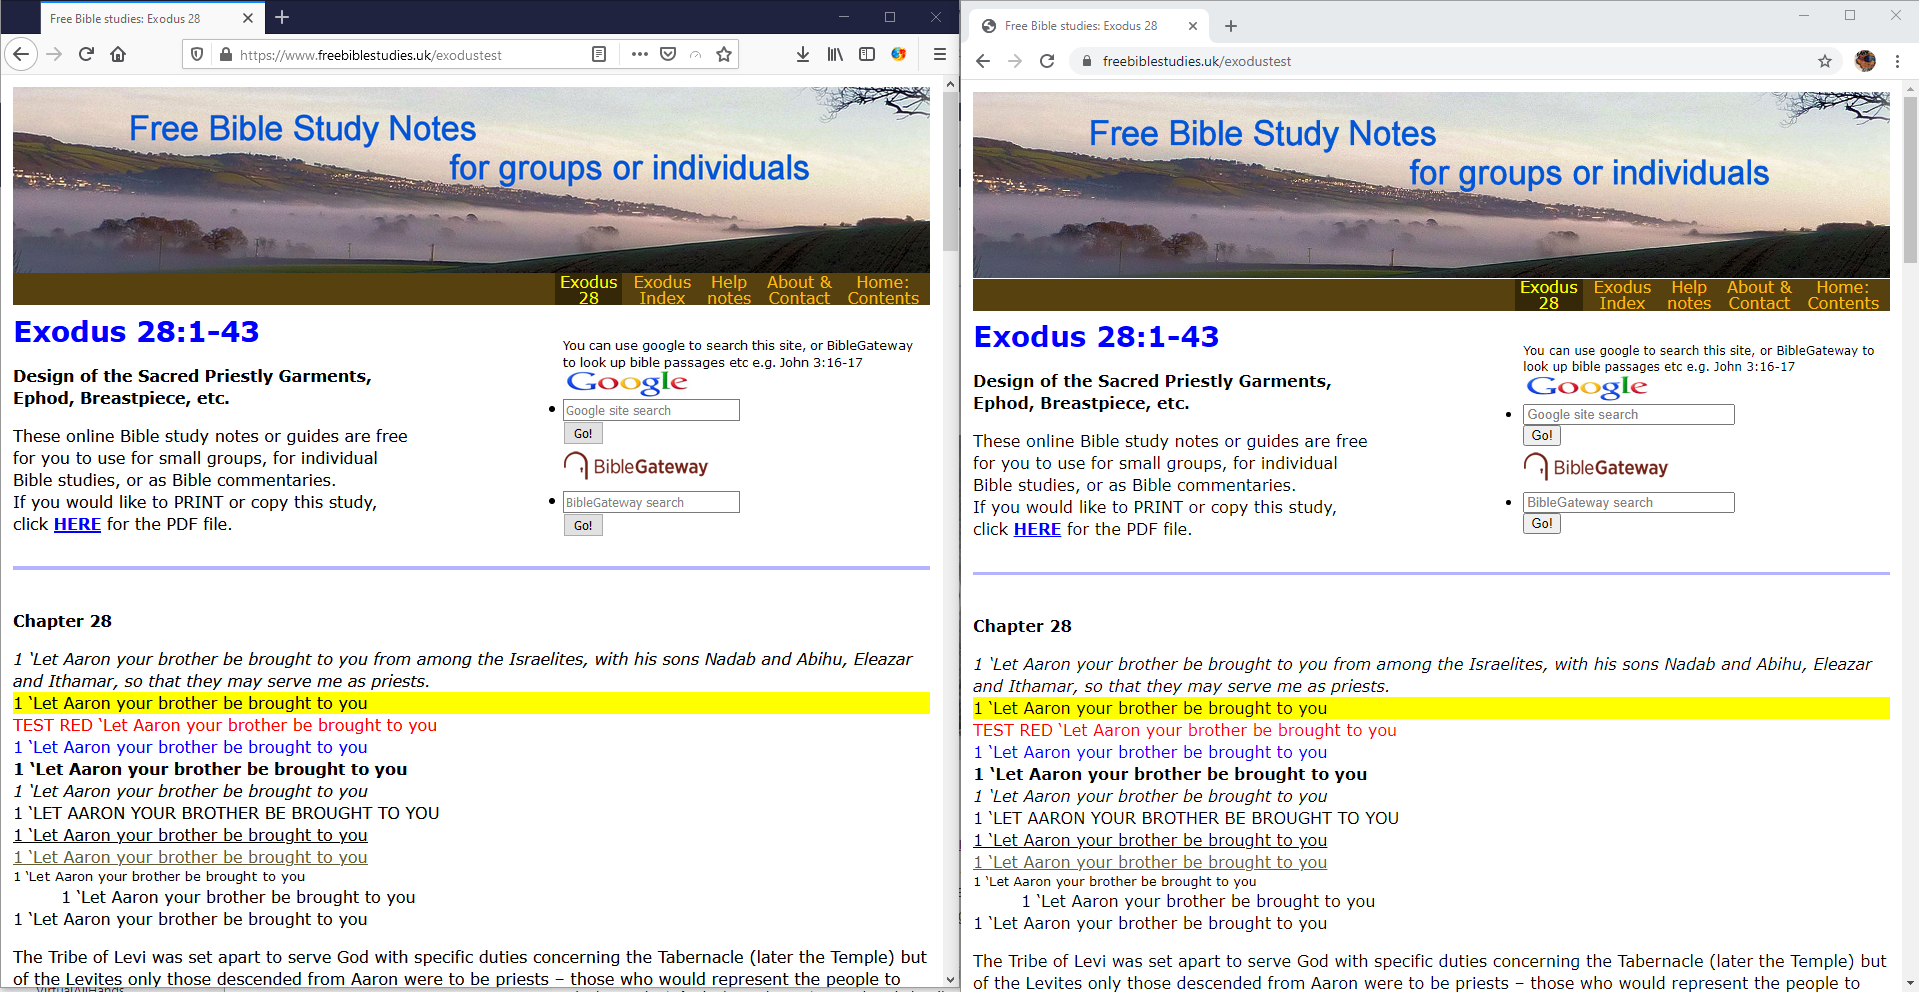View Firefox tracking protection shield

click(x=197, y=54)
